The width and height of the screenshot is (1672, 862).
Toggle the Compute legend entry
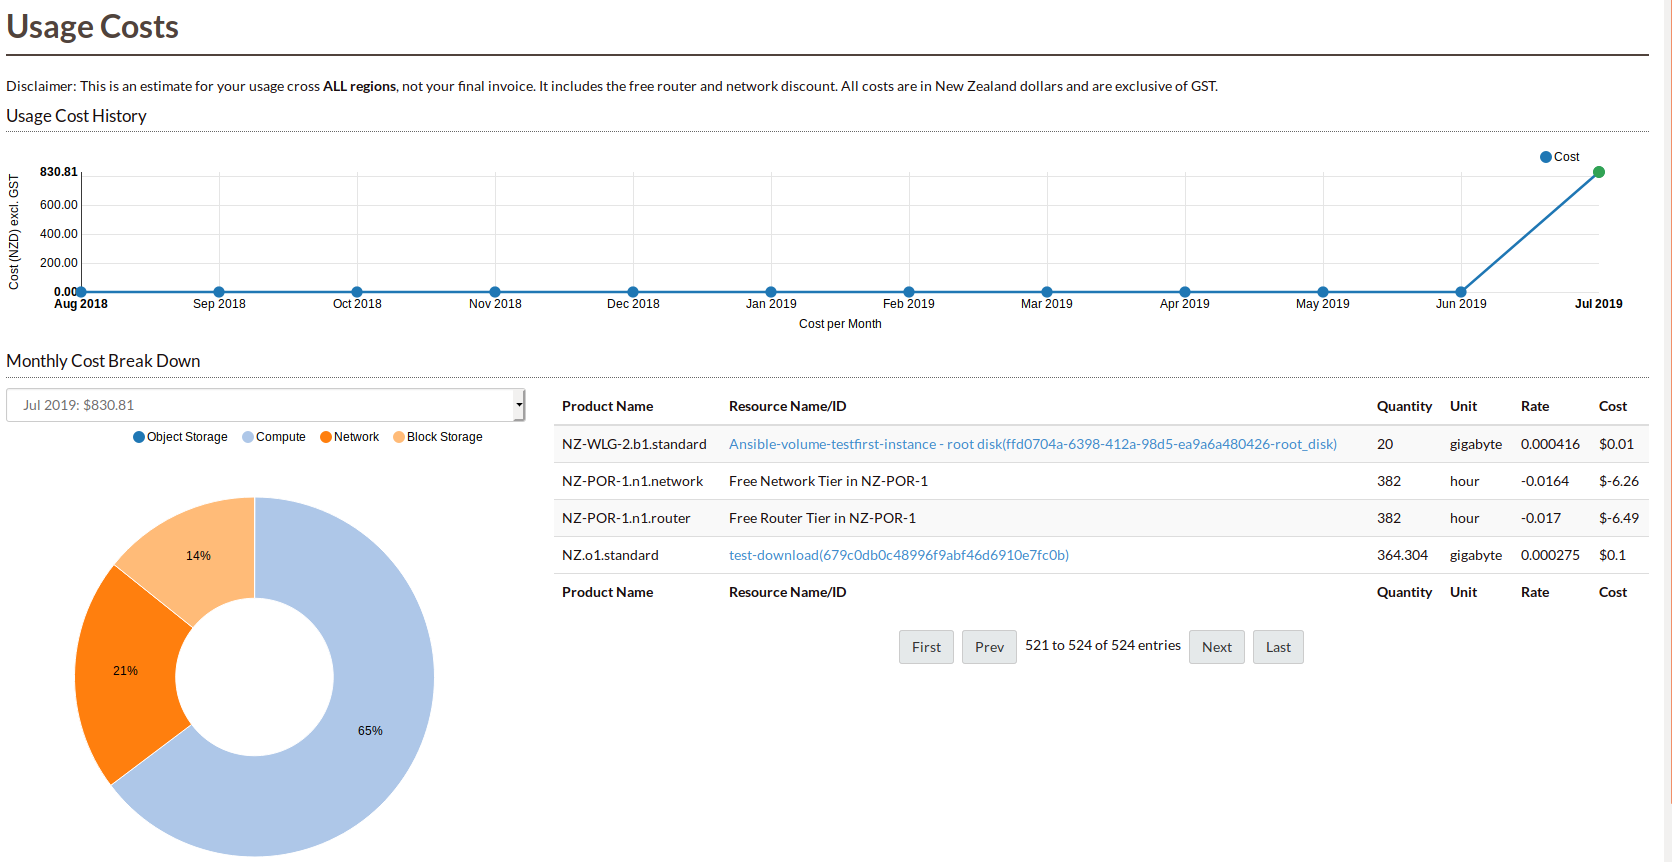click(x=274, y=437)
